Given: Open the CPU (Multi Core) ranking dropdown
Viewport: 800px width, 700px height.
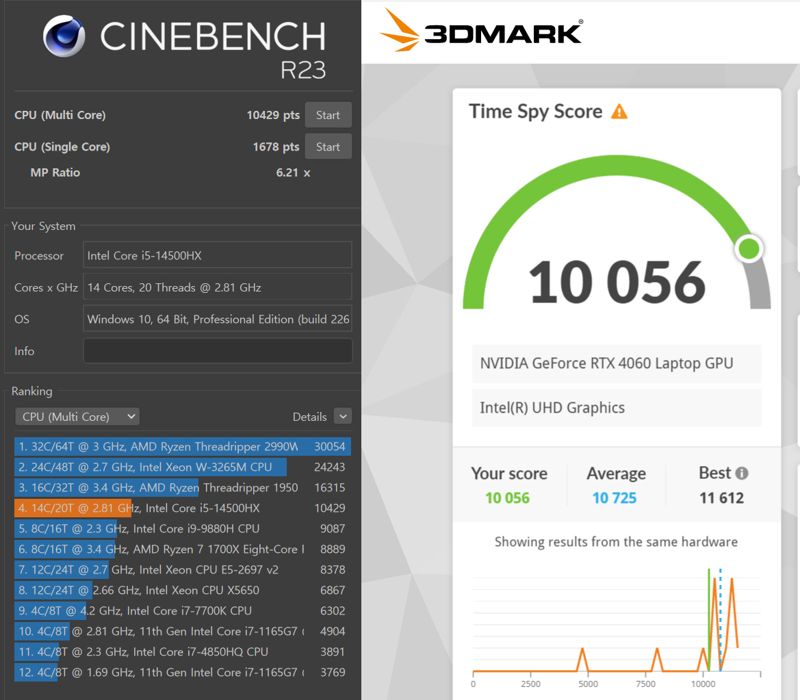Looking at the screenshot, I should click(x=77, y=417).
